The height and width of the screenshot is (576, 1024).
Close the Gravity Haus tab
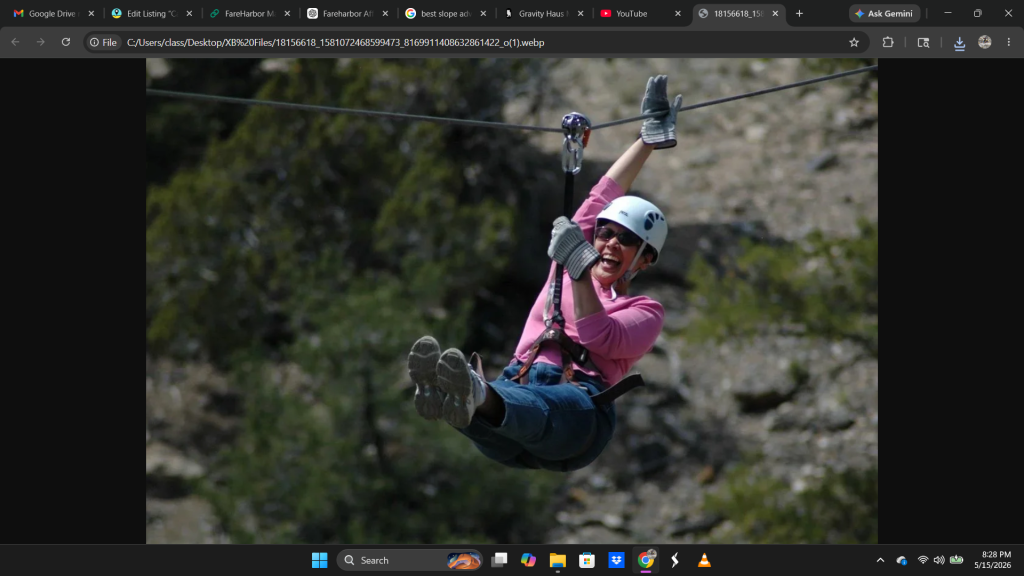click(581, 13)
